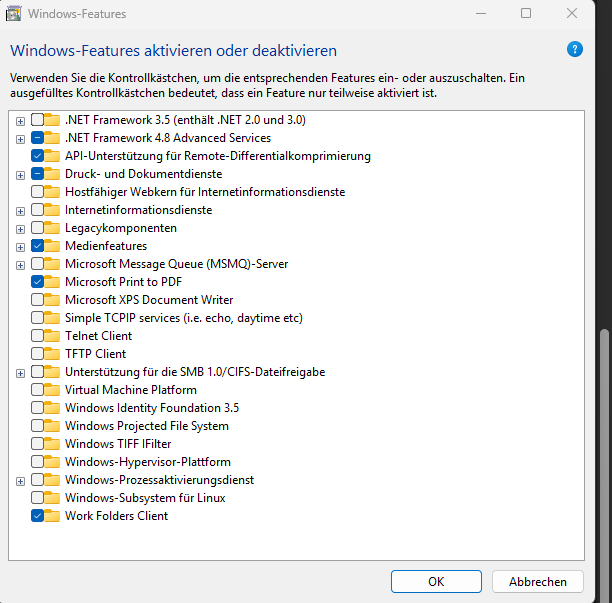Enable .NET Framework 3.5 checkbox

pos(37,119)
